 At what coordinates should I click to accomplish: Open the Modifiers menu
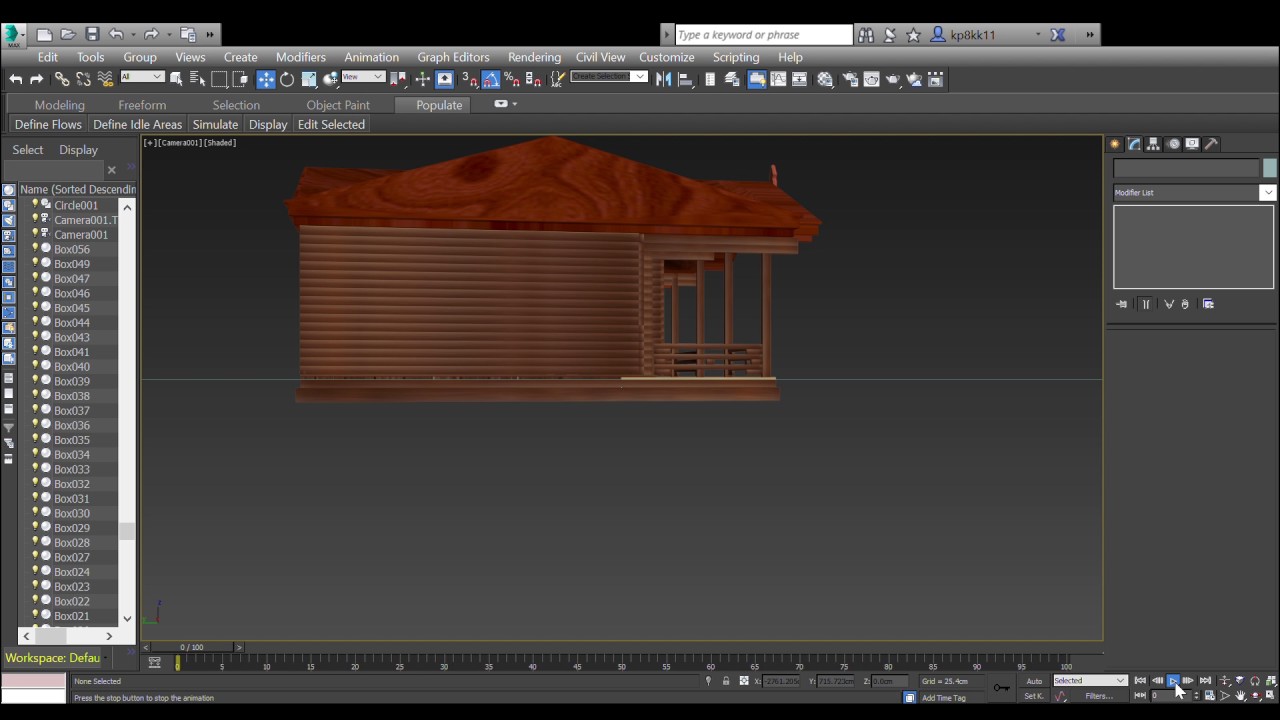301,57
